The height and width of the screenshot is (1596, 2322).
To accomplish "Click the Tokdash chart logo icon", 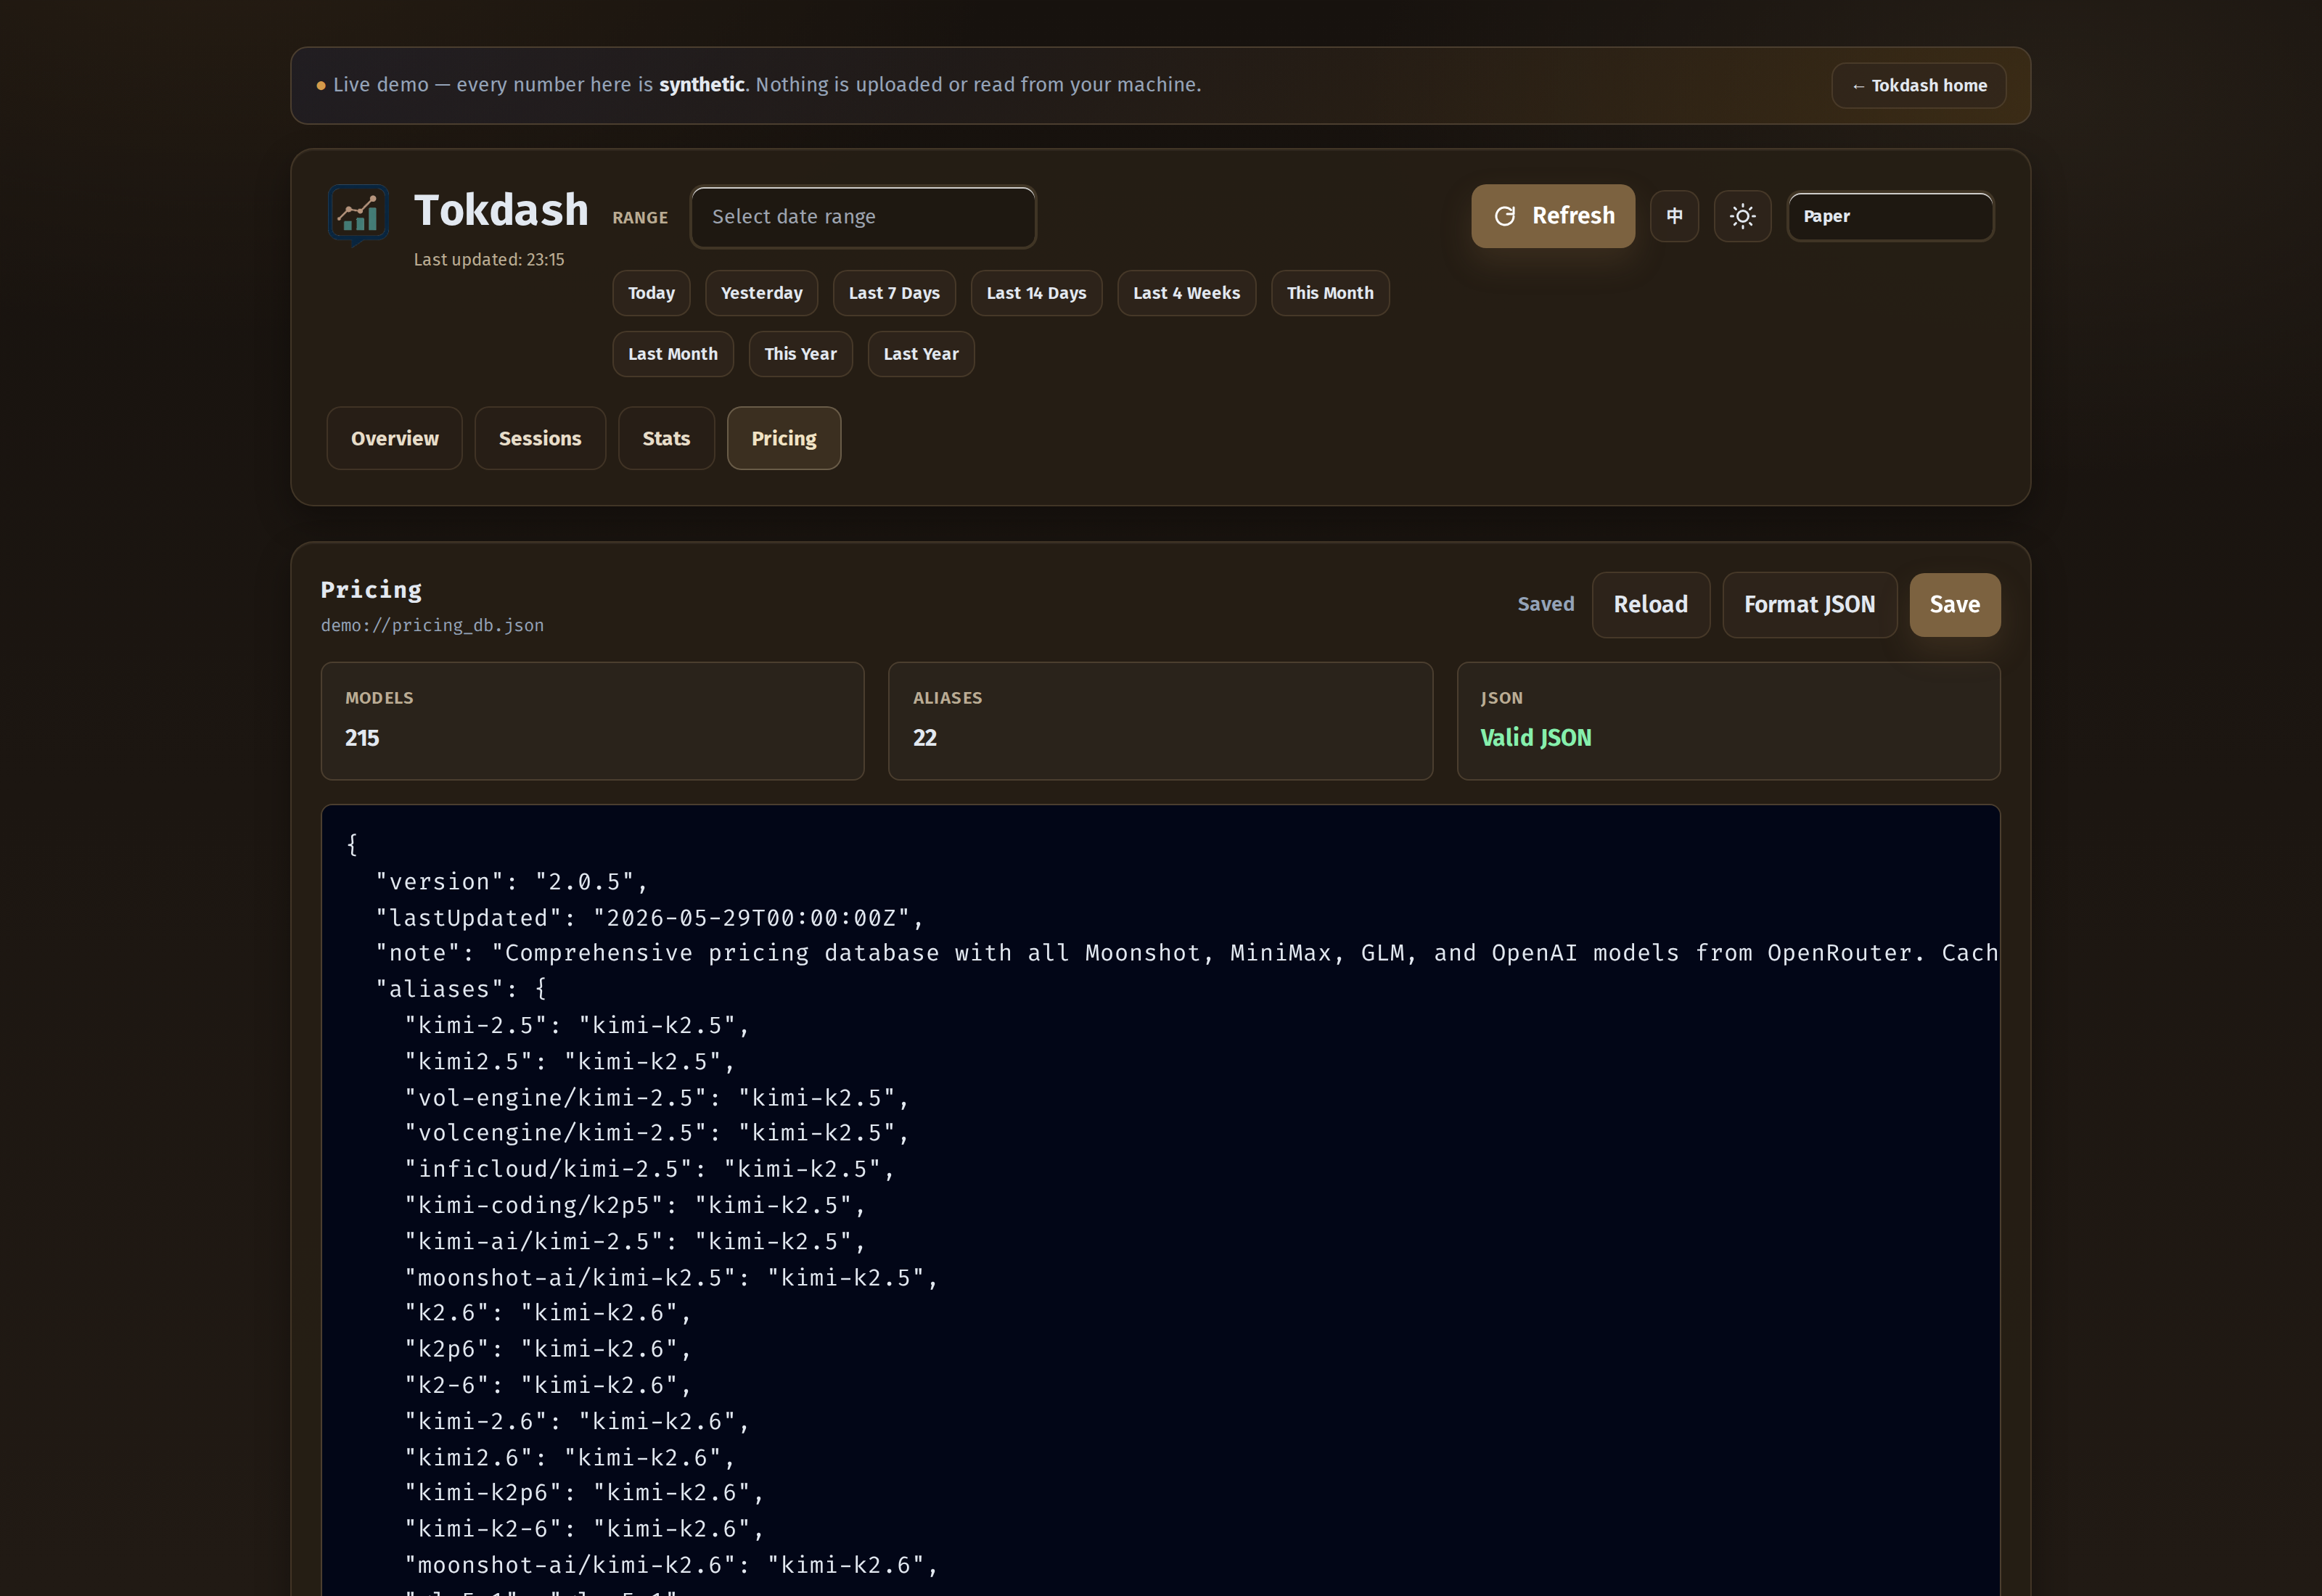I will pos(358,215).
